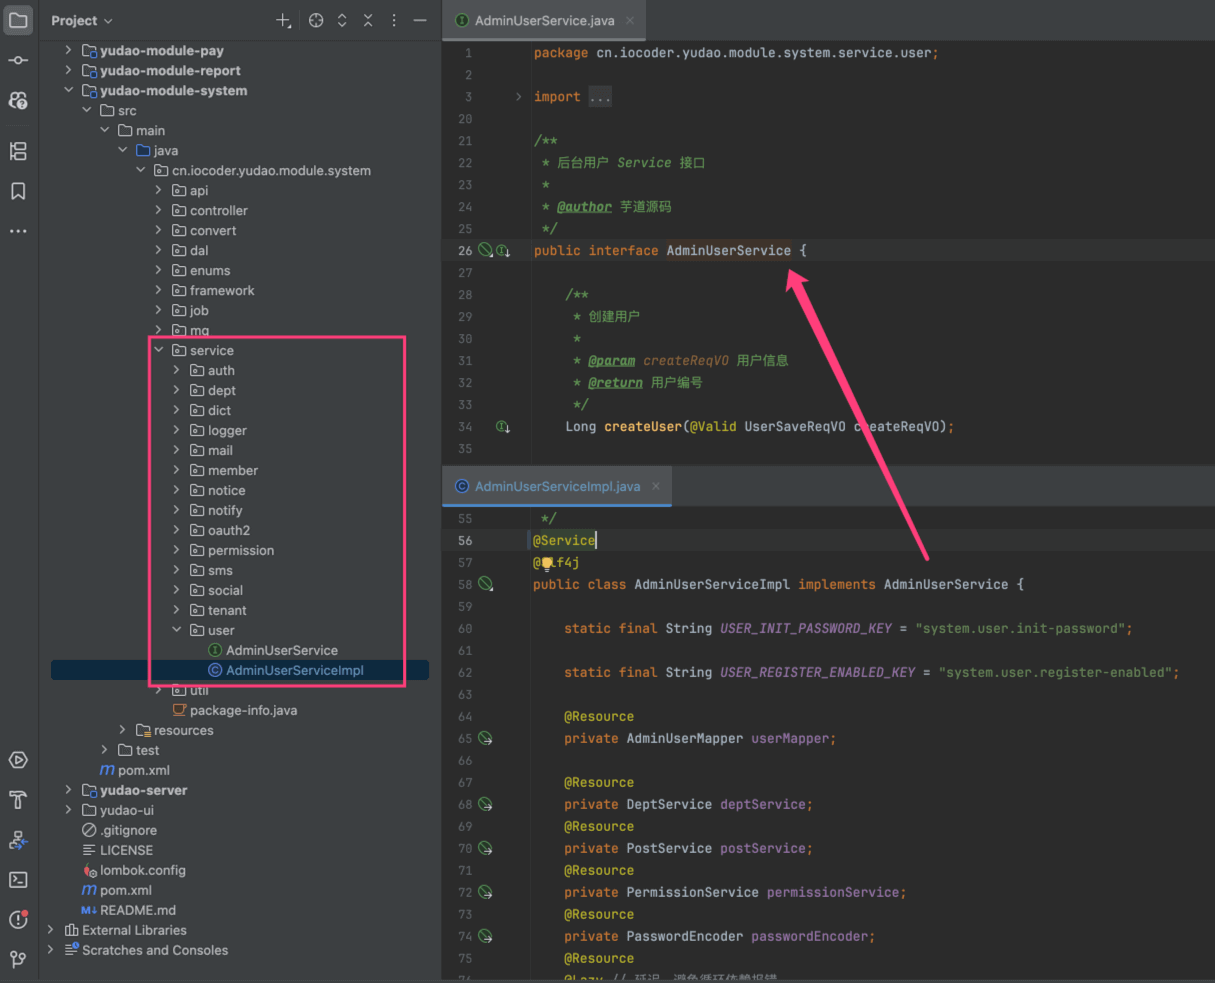
Task: Select AdminUserService in the project tree
Action: pos(281,650)
